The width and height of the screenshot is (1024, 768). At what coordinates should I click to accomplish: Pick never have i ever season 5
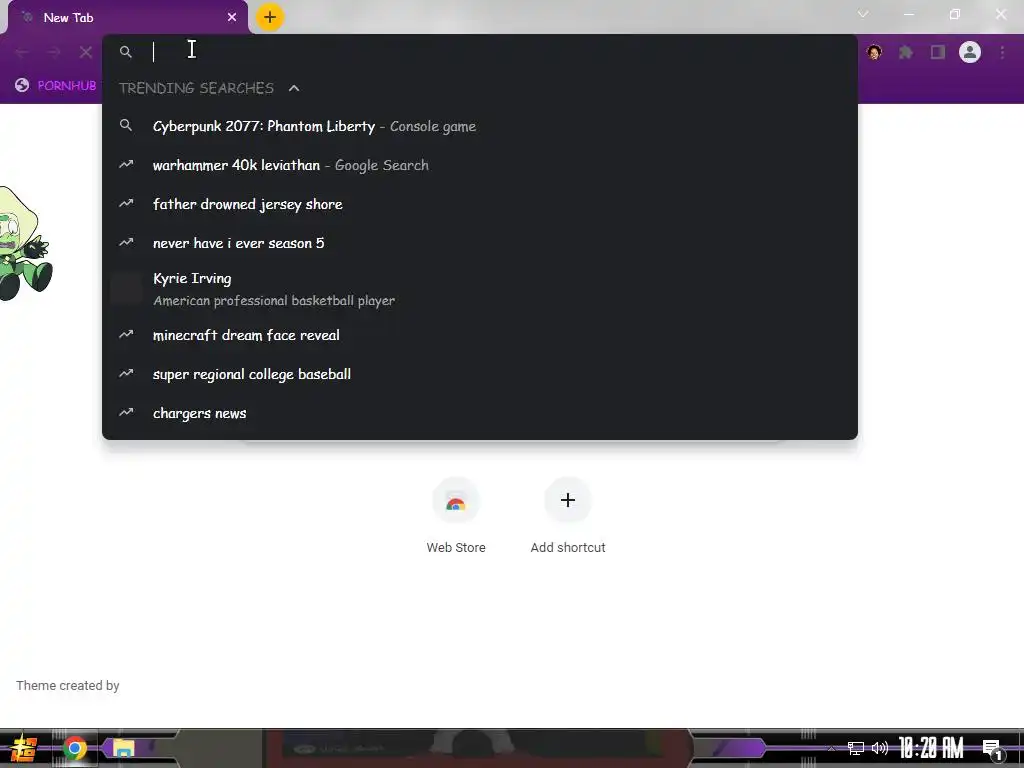pos(479,243)
